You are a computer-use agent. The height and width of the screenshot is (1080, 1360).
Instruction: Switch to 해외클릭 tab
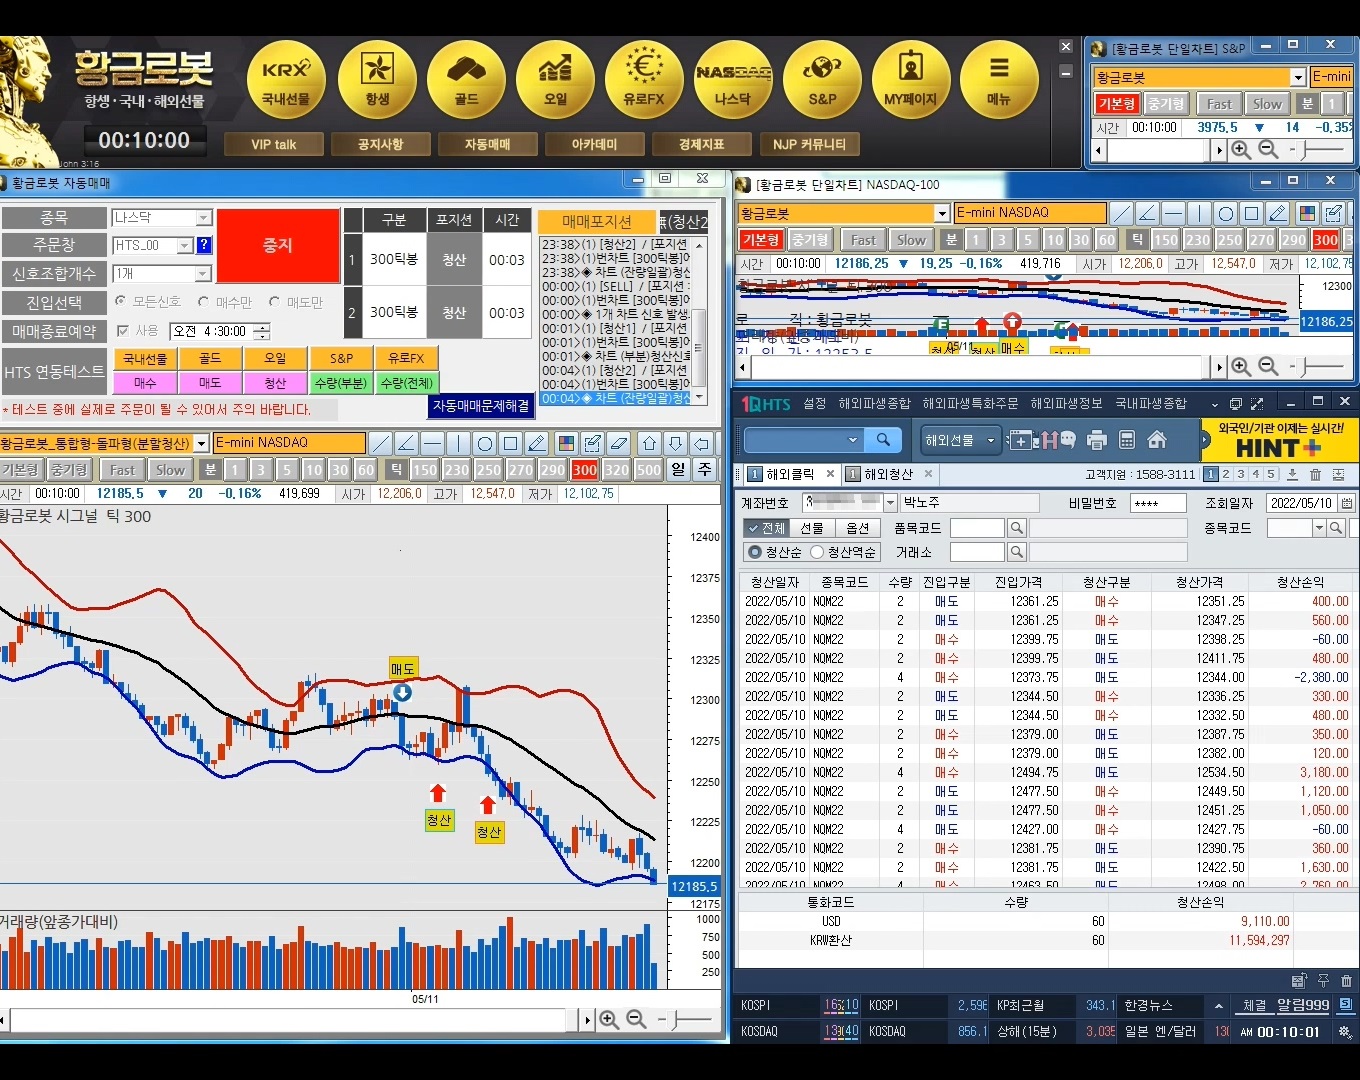pos(789,474)
